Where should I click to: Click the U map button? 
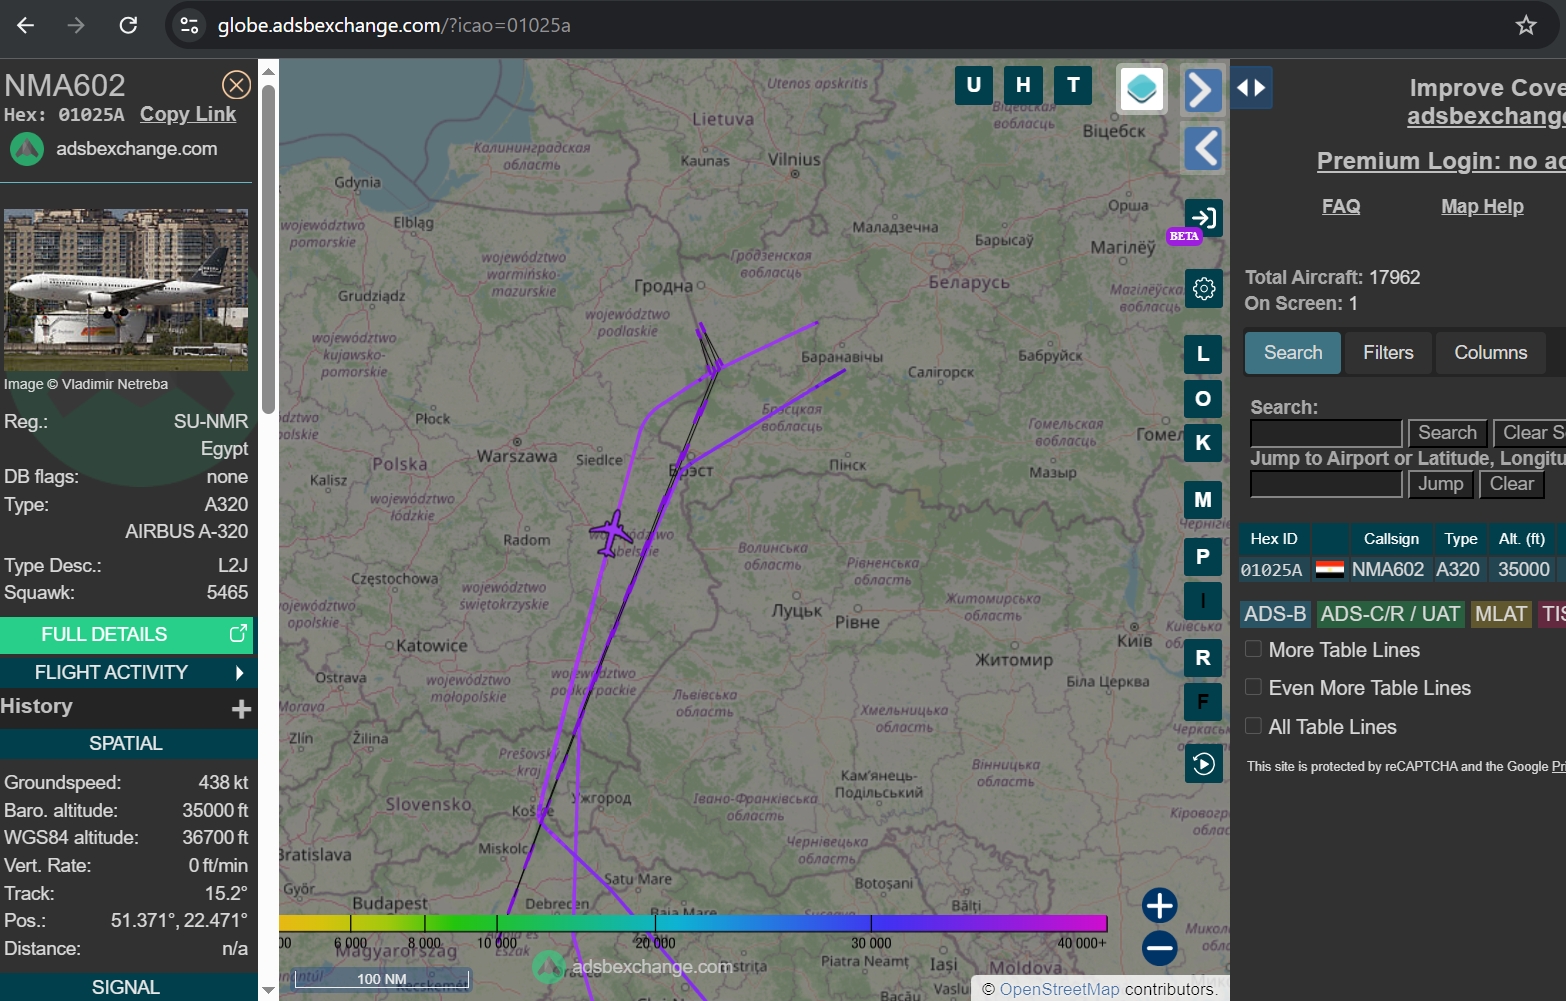(973, 85)
